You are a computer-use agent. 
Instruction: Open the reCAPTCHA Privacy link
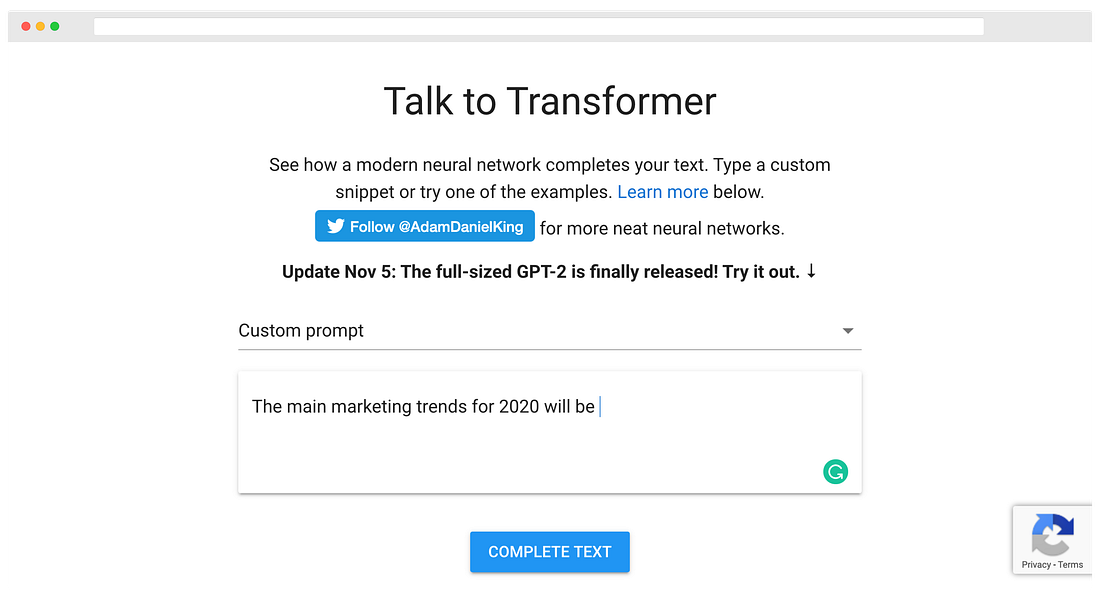(x=1035, y=565)
